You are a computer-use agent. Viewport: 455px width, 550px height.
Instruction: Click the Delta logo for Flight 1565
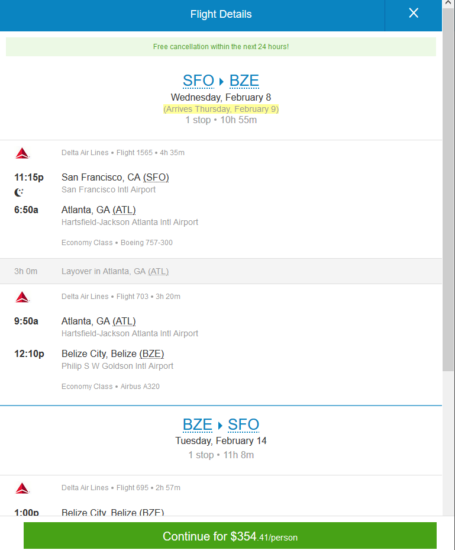click(x=22, y=153)
